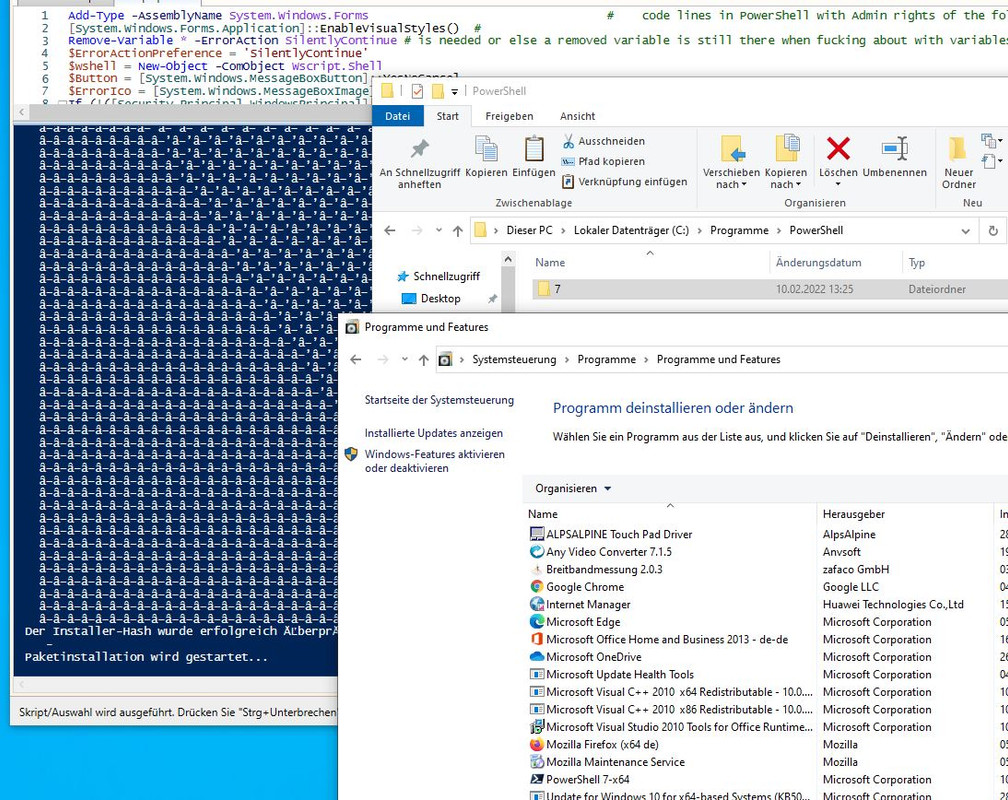Select folder named 7
This screenshot has height=800, width=1008.
click(768, 289)
